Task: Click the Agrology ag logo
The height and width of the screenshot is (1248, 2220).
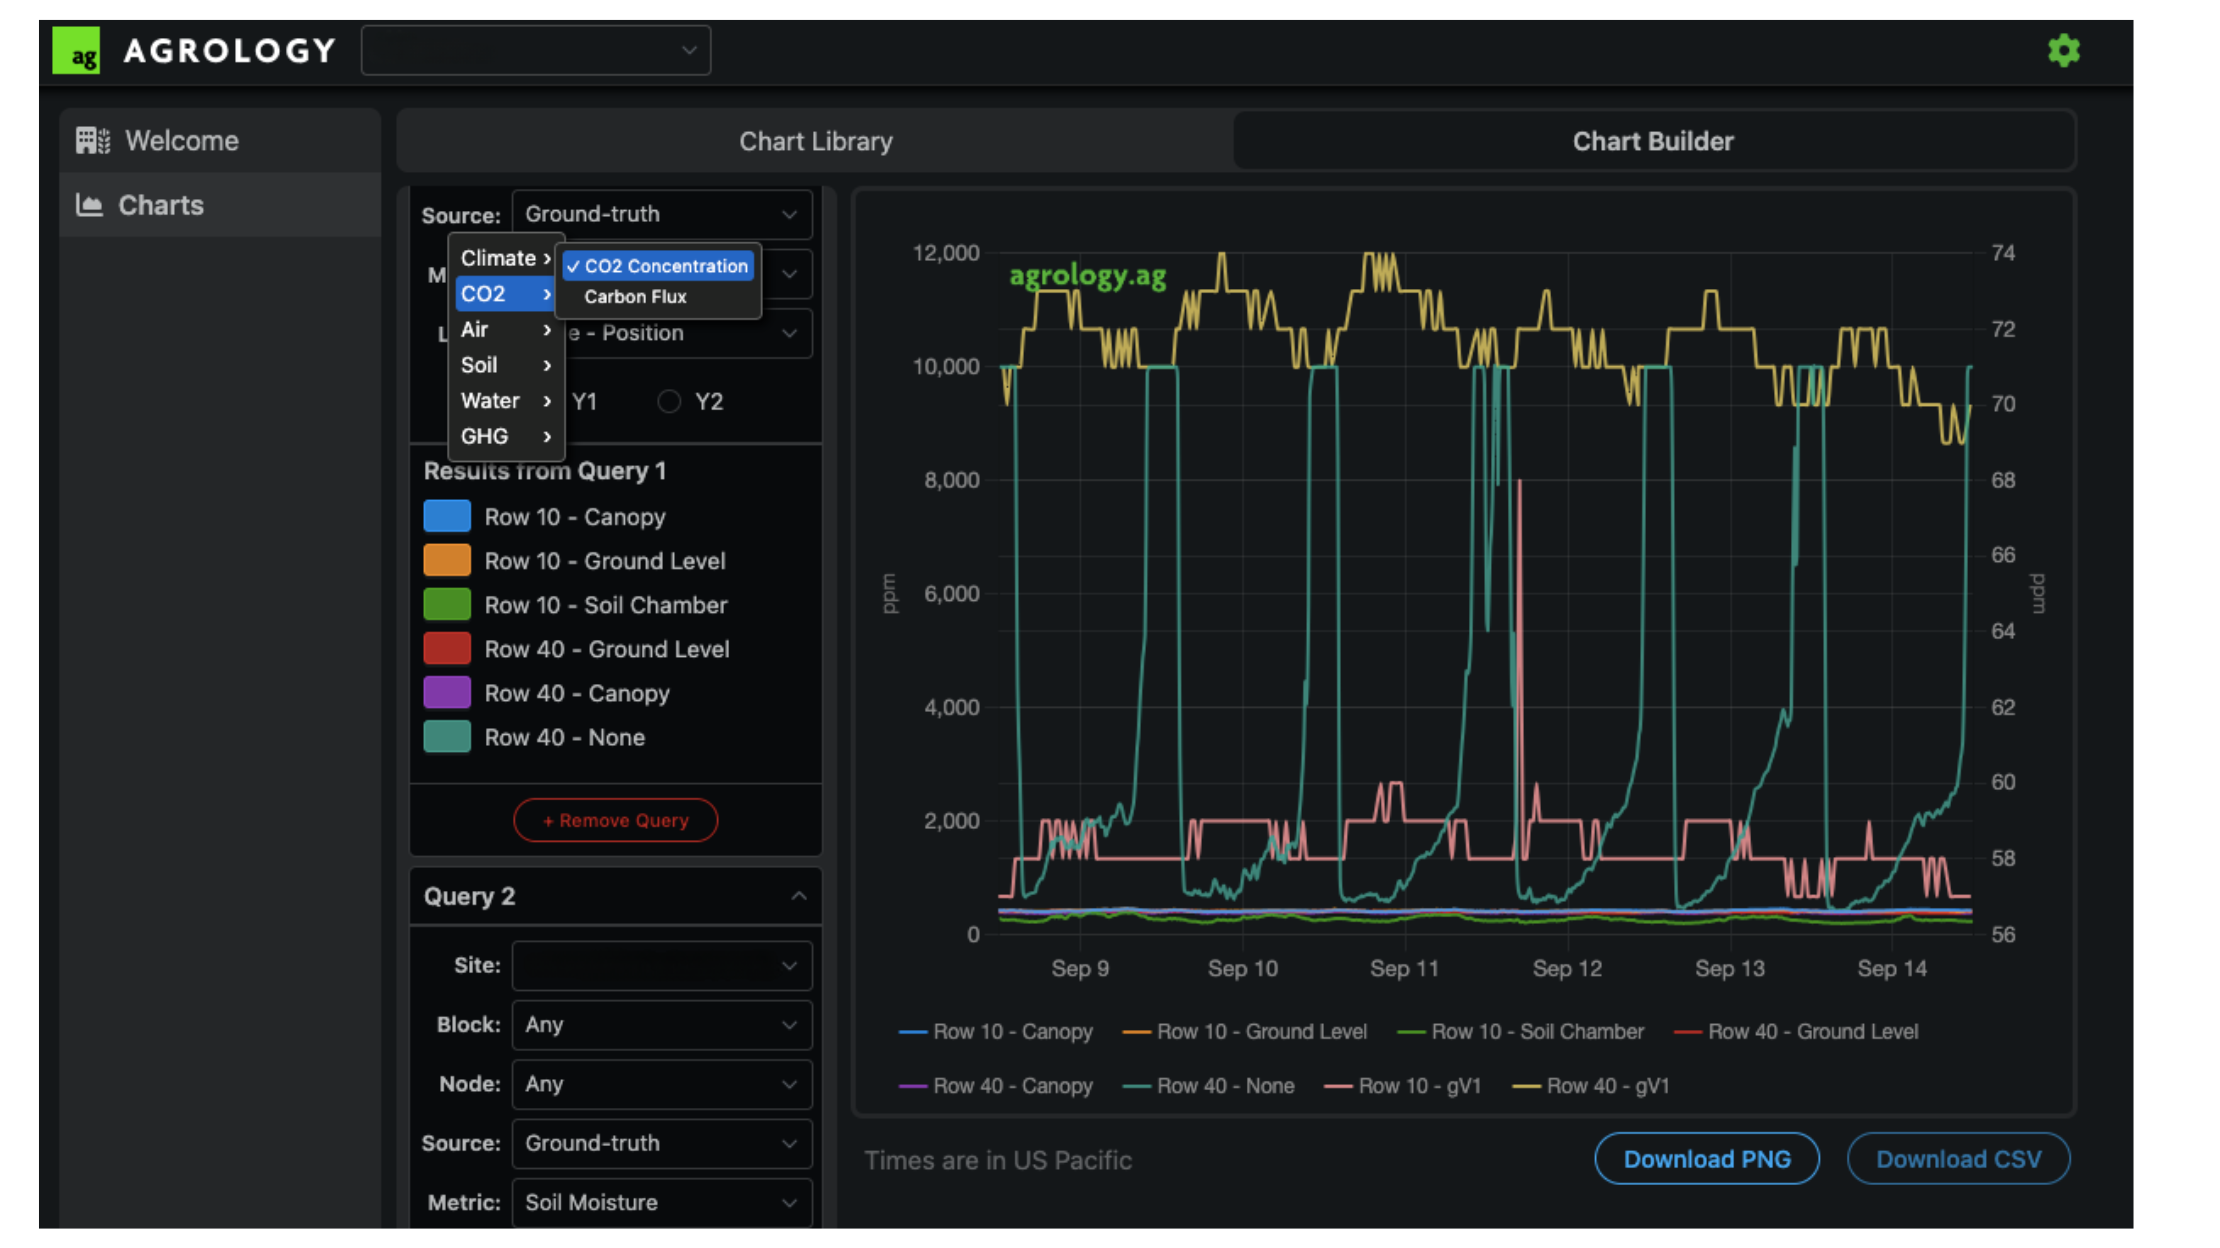Action: coord(77,51)
